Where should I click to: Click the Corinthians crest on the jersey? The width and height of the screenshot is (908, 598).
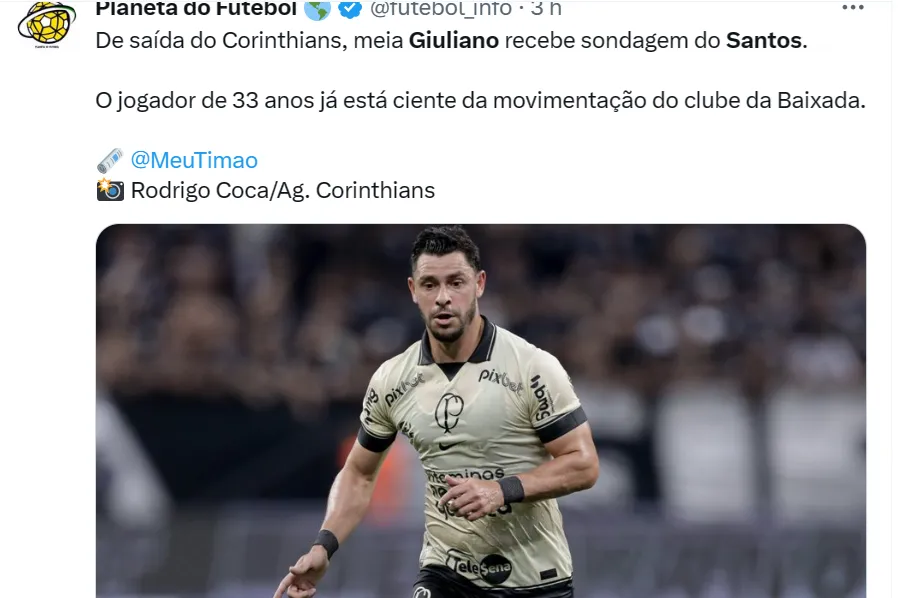449,412
